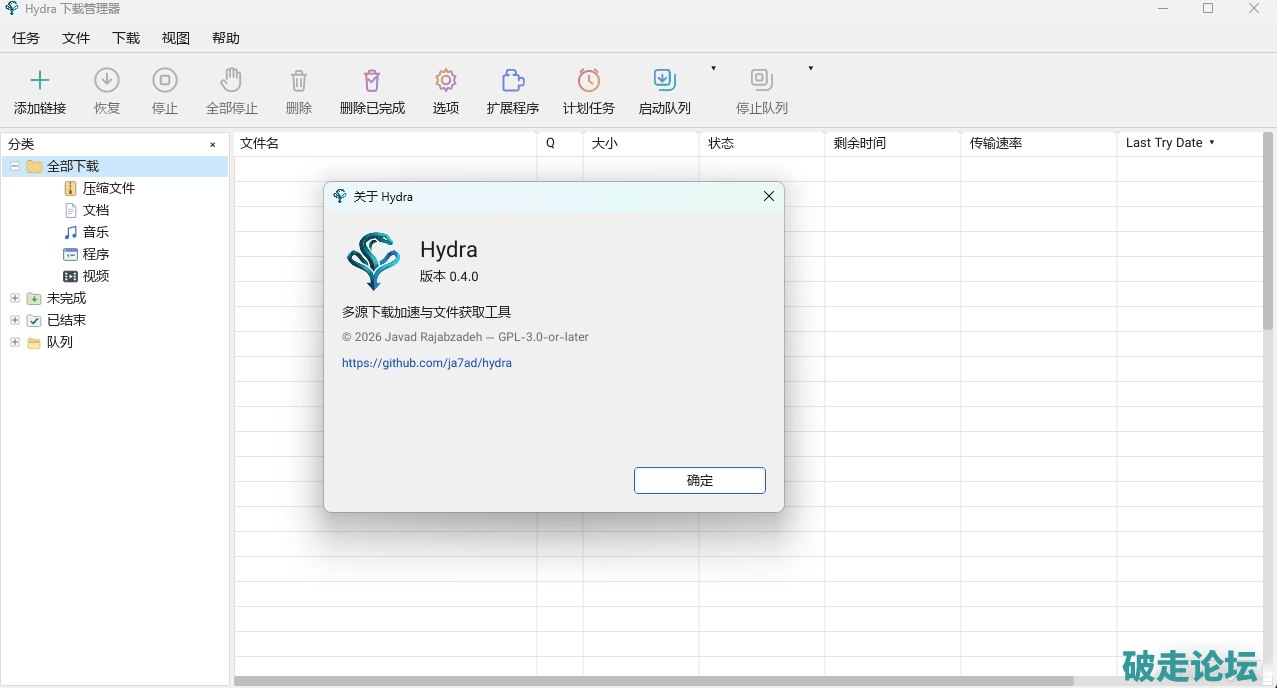Select the 已结束 tree node
Viewport: 1277px width, 688px height.
point(66,320)
